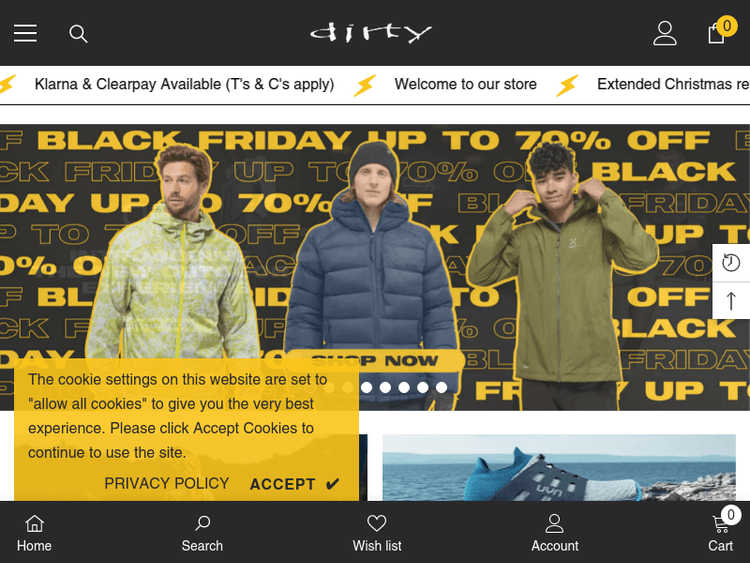Click Klarna & Clearpay announcement text
The width and height of the screenshot is (750, 563).
tap(184, 84)
